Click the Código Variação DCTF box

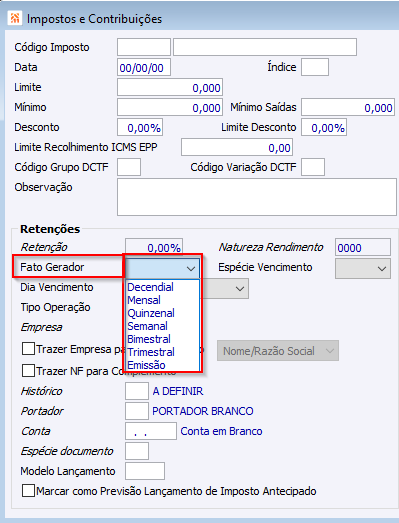[313, 167]
